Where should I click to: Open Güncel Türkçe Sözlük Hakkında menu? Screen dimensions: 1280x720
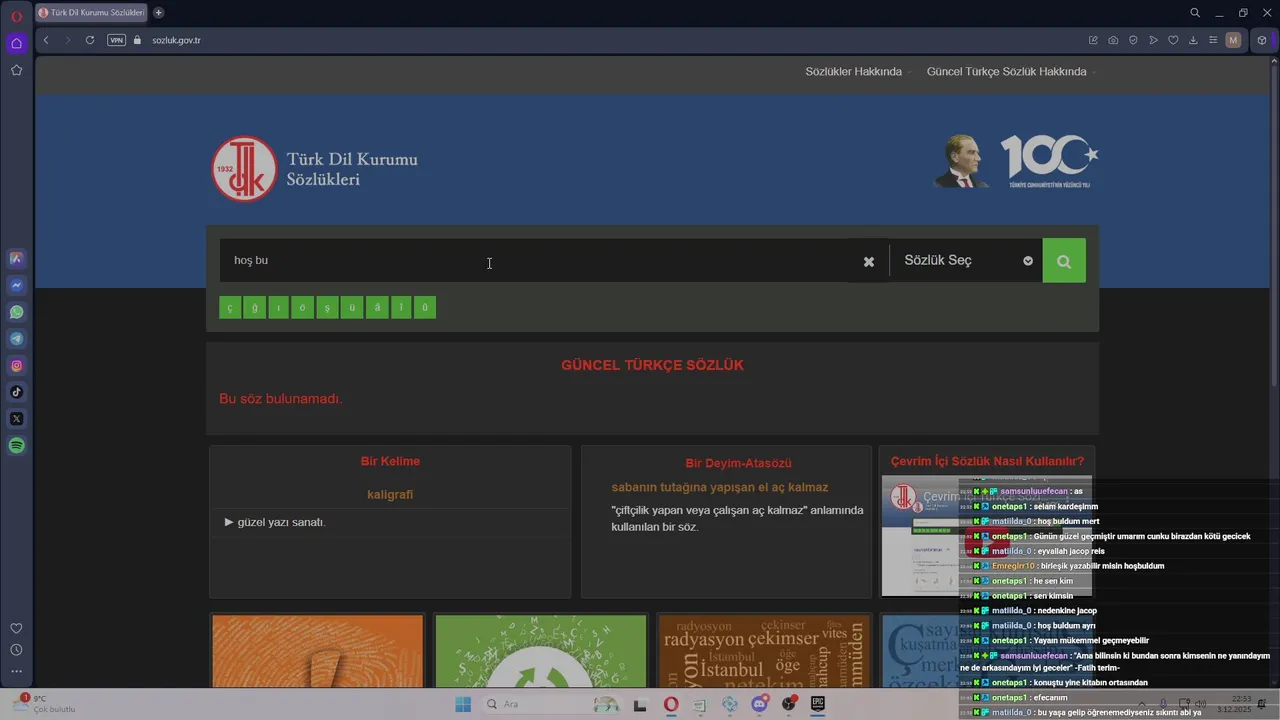[x=1006, y=72]
